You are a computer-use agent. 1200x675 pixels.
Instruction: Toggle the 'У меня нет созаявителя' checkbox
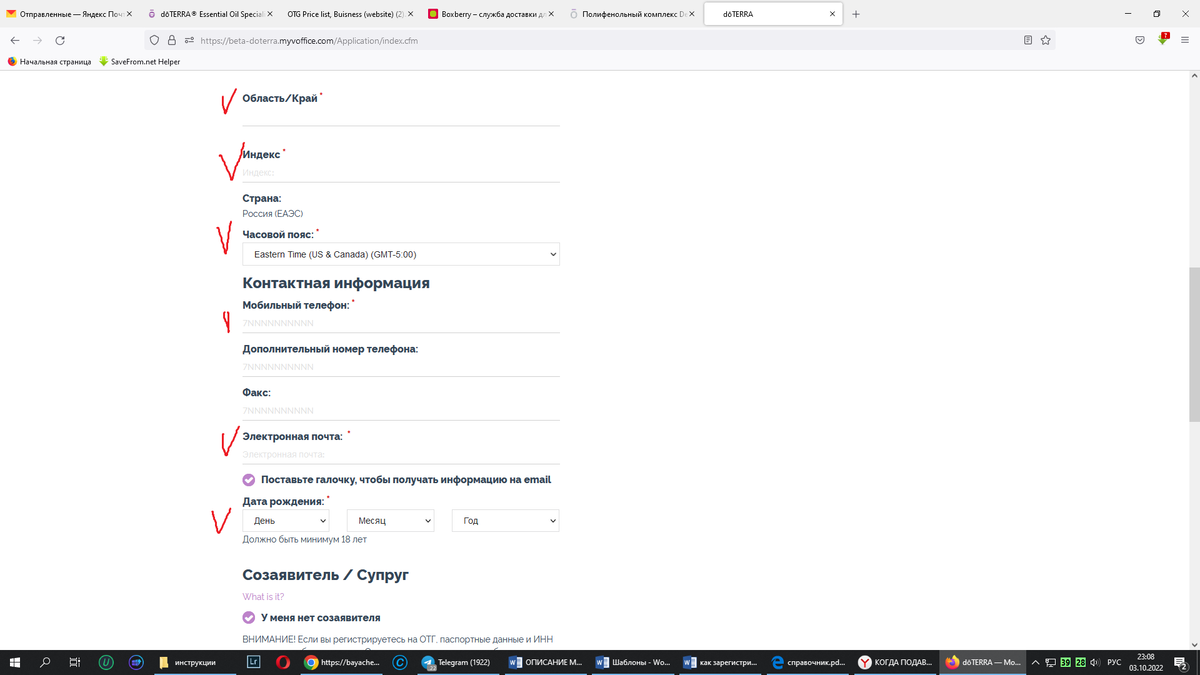tap(249, 617)
